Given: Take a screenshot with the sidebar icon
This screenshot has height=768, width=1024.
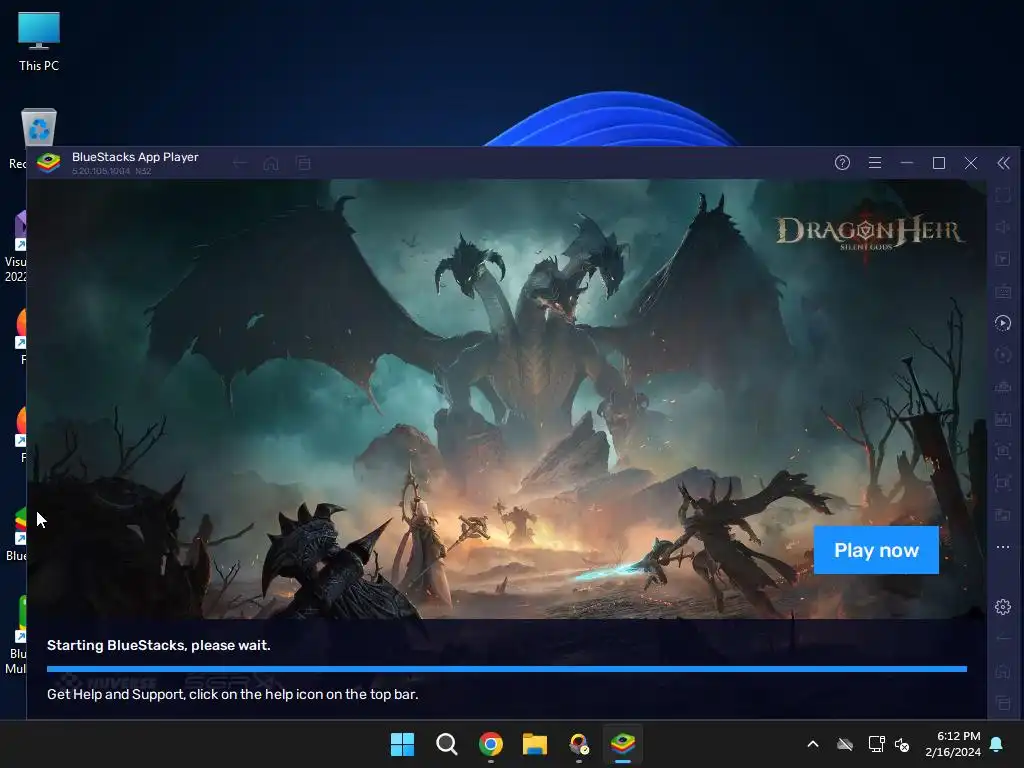Looking at the screenshot, I should 1003,450.
